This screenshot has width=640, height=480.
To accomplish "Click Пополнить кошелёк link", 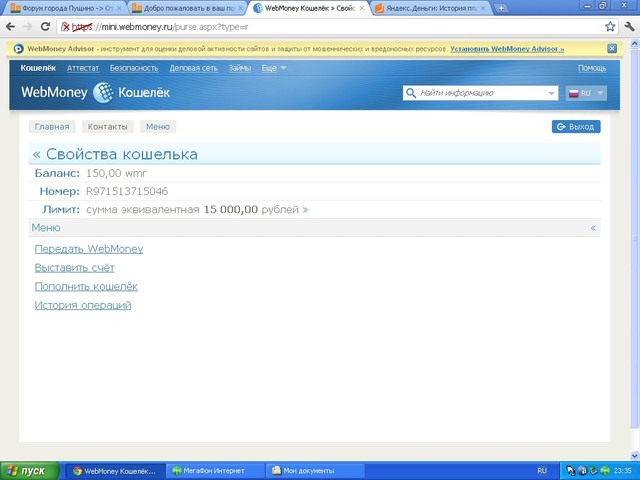I will tap(86, 287).
